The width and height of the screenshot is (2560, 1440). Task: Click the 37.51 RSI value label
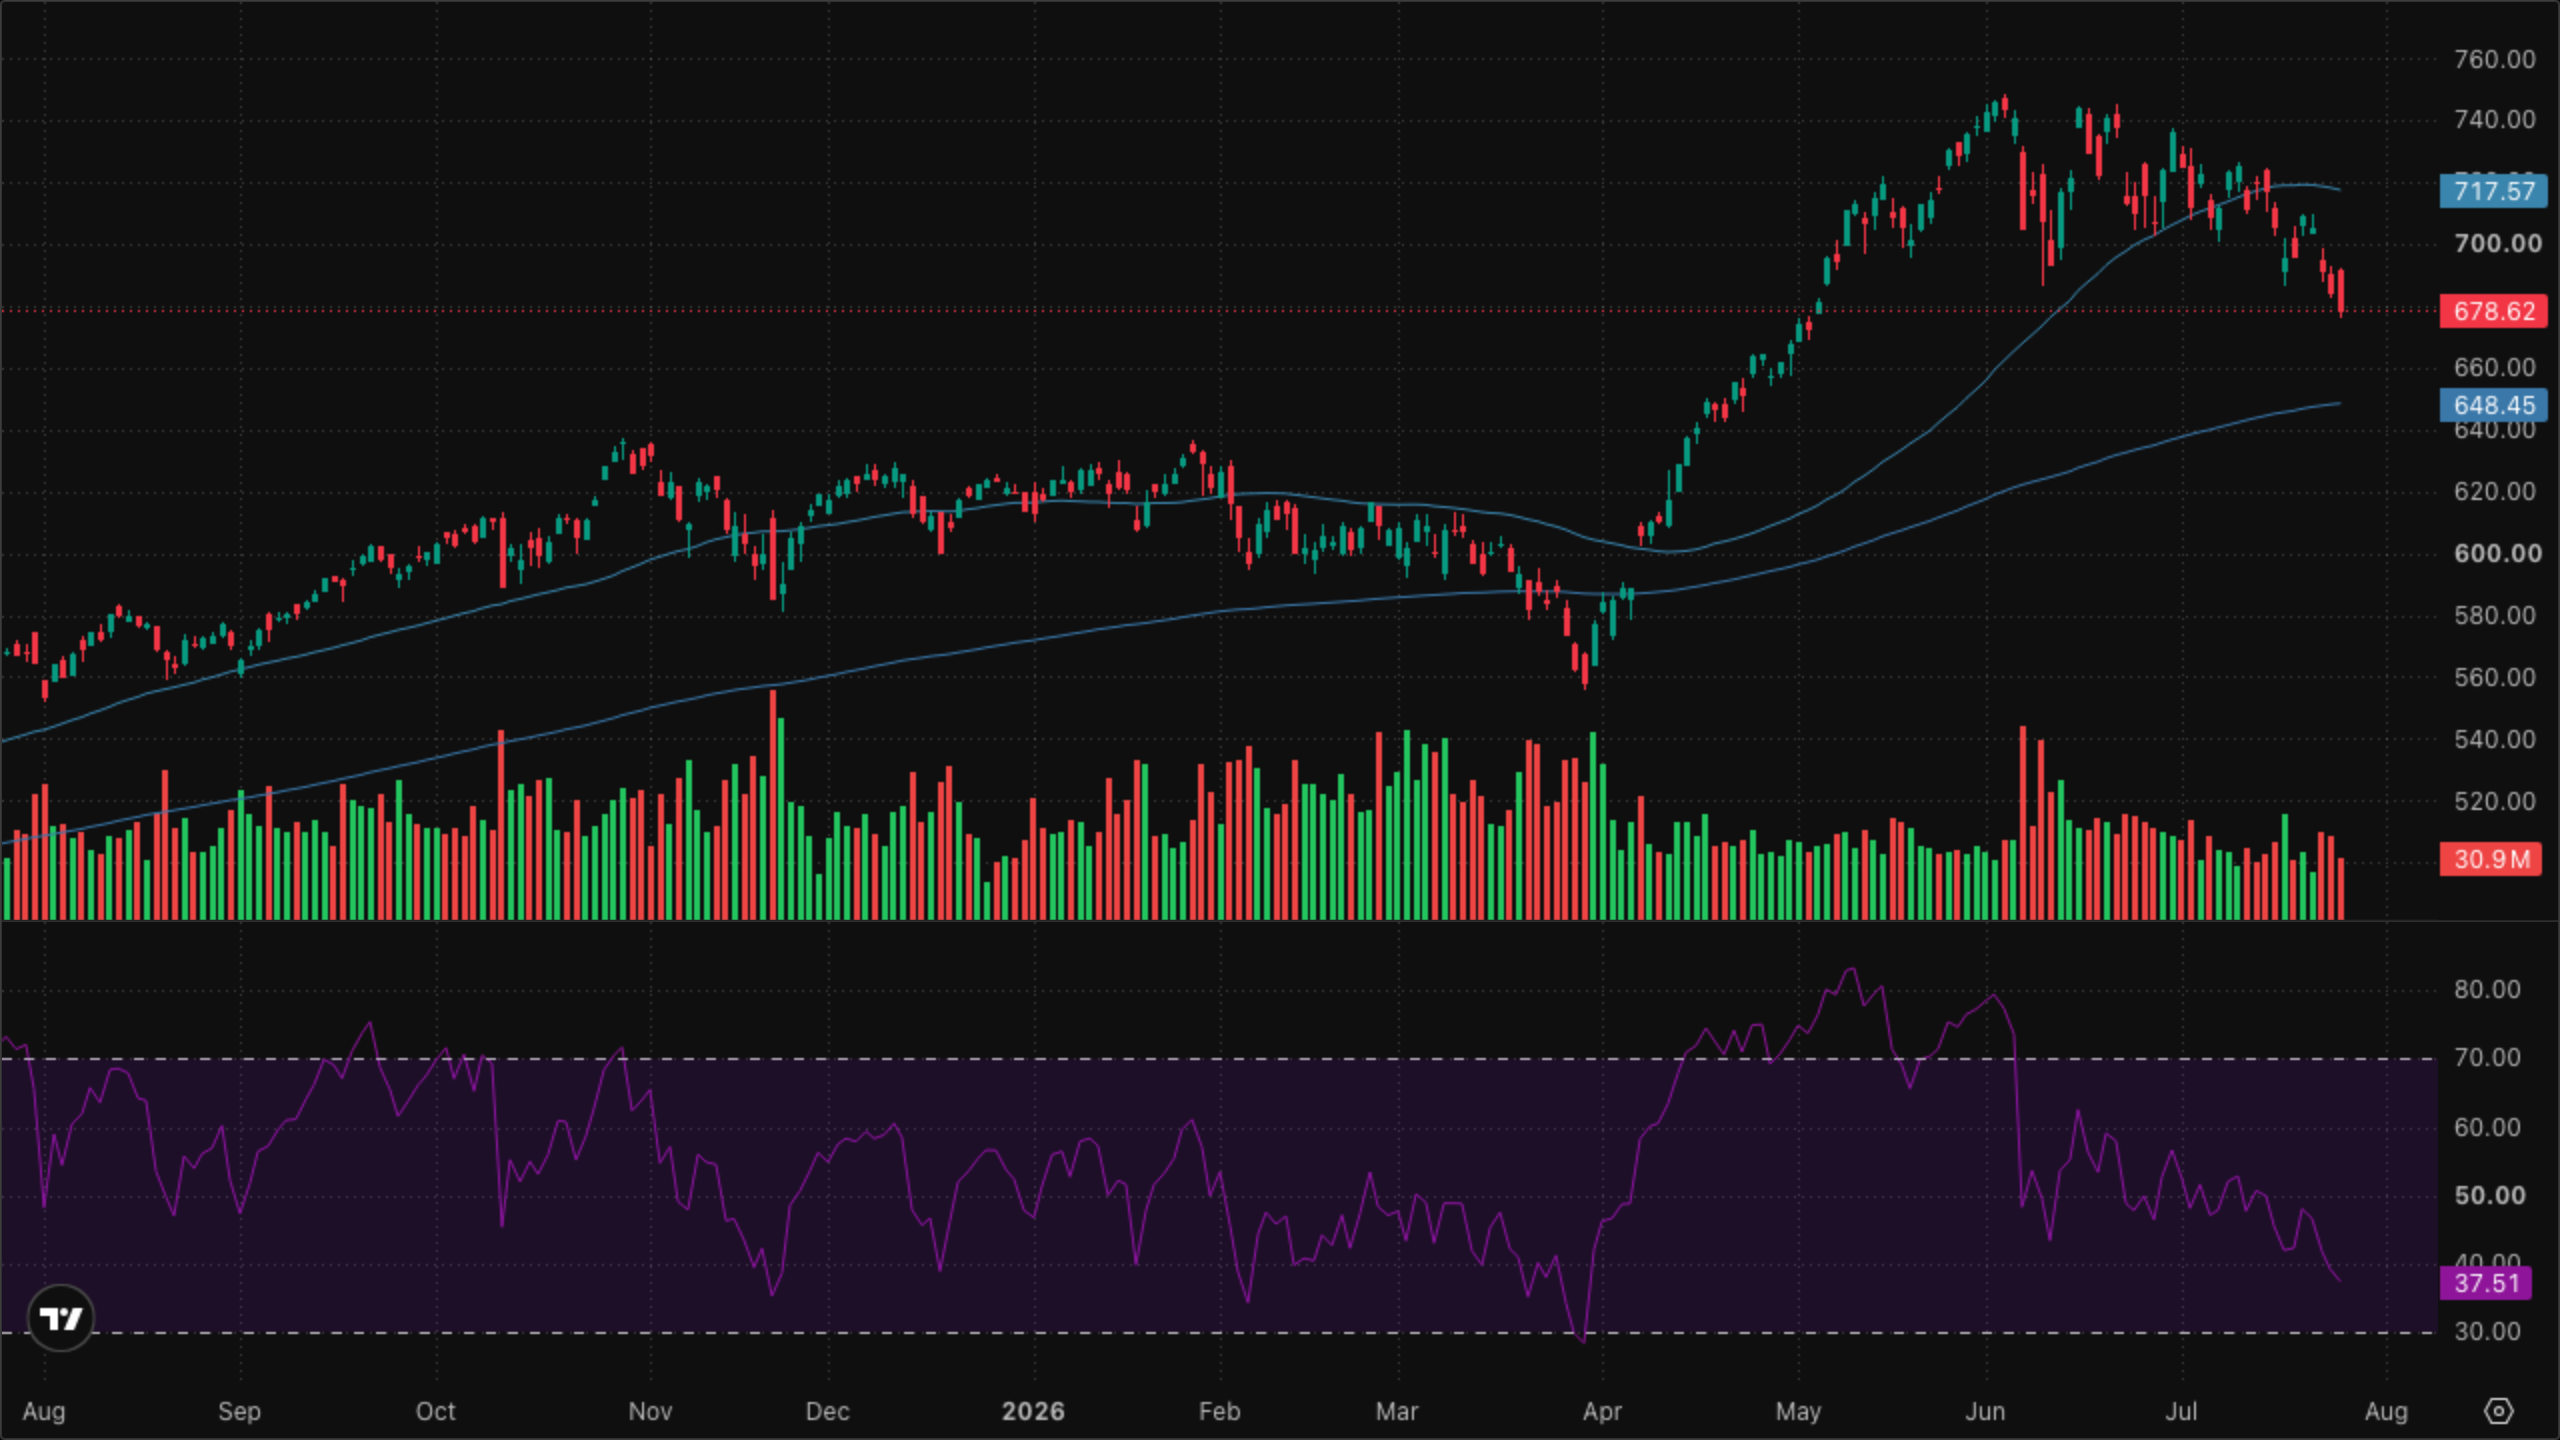2486,1283
